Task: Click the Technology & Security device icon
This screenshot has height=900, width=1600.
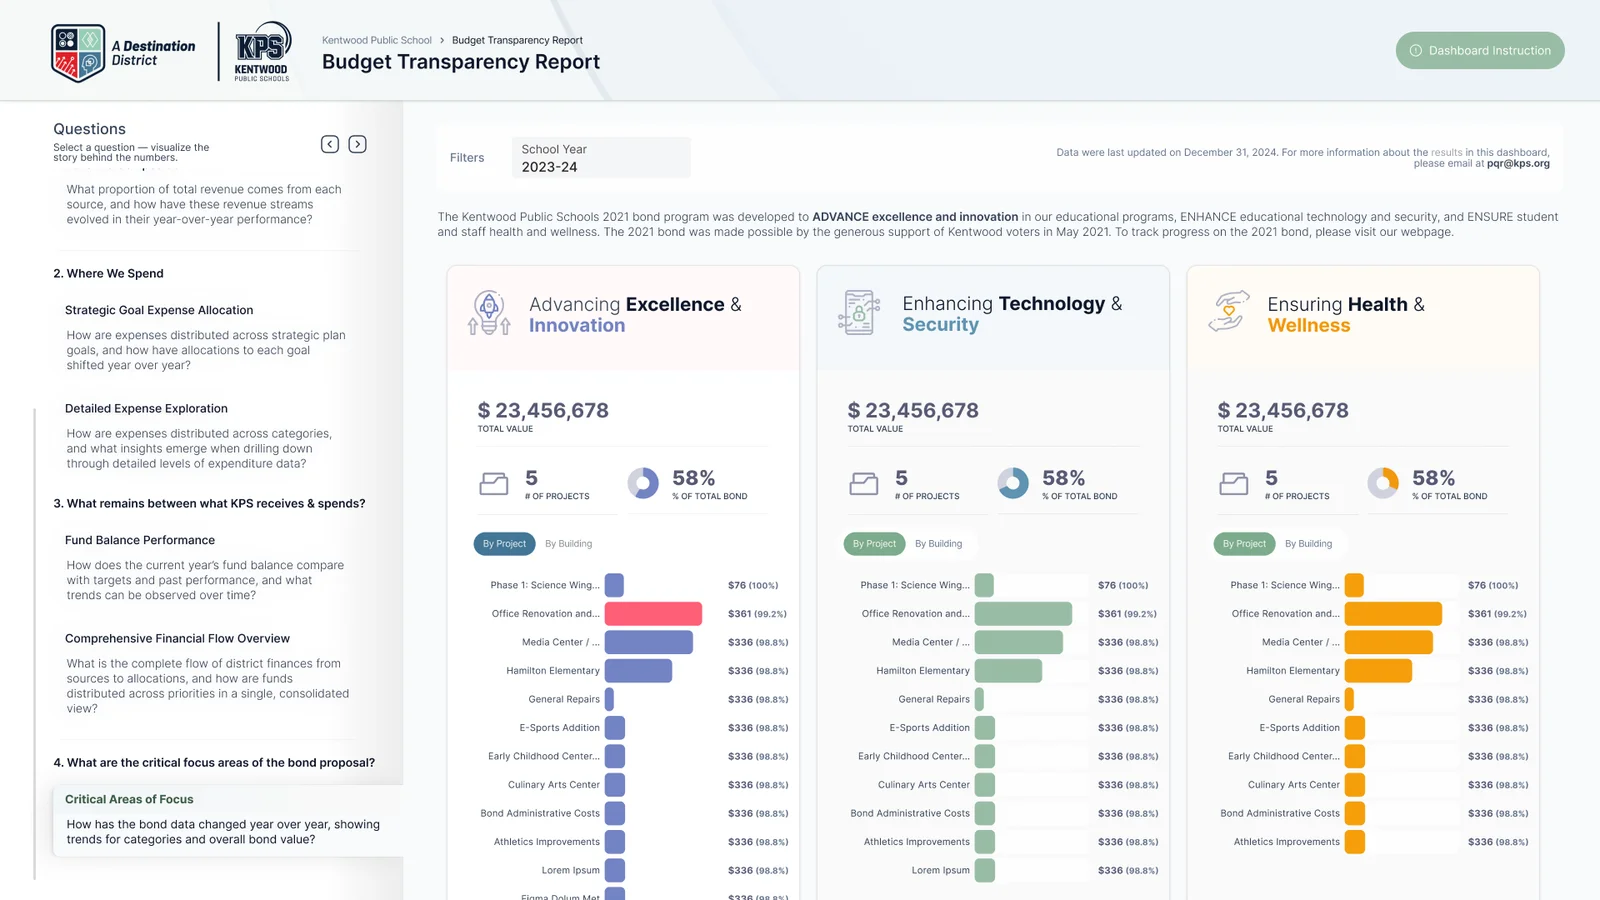Action: click(859, 312)
